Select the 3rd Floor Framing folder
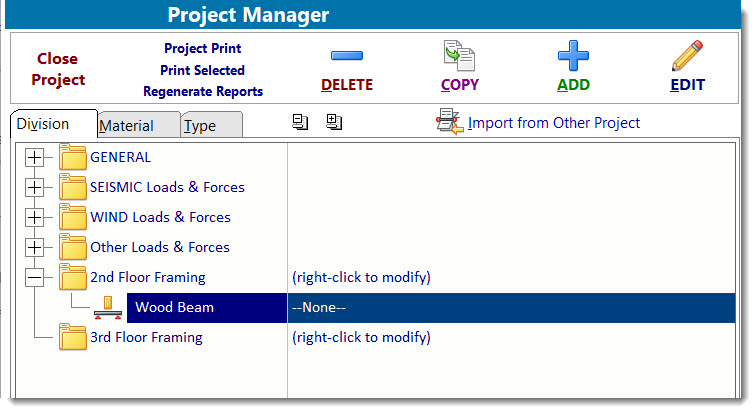Viewport: 756px width, 413px height. coord(146,337)
